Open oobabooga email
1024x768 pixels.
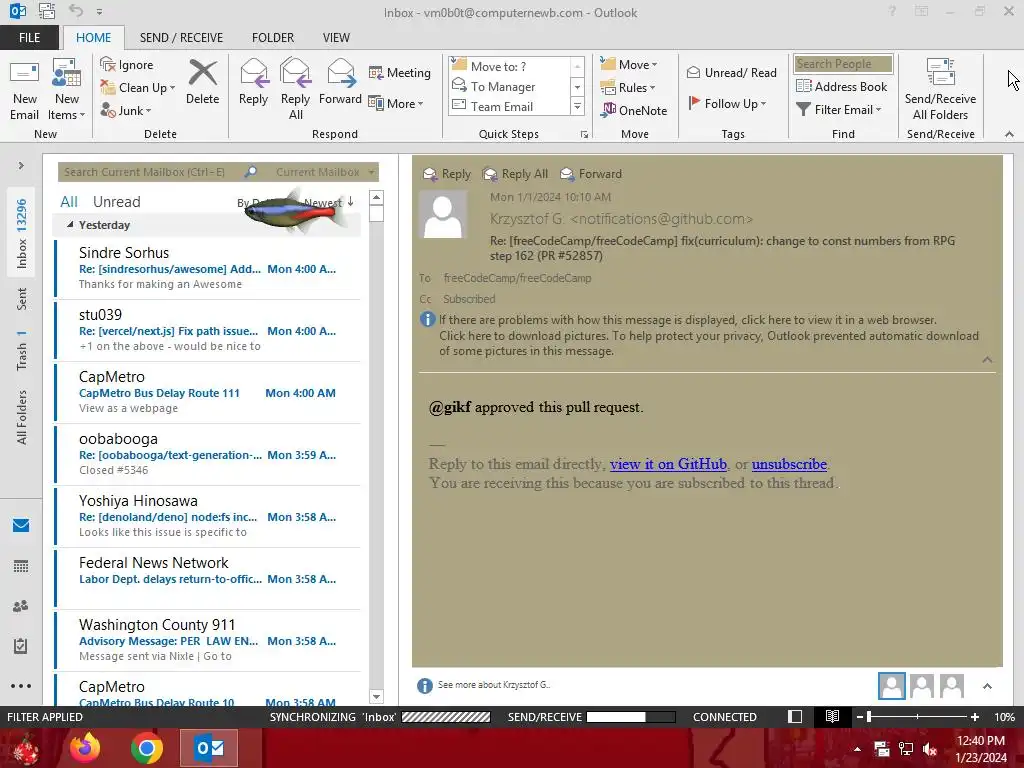tap(208, 454)
